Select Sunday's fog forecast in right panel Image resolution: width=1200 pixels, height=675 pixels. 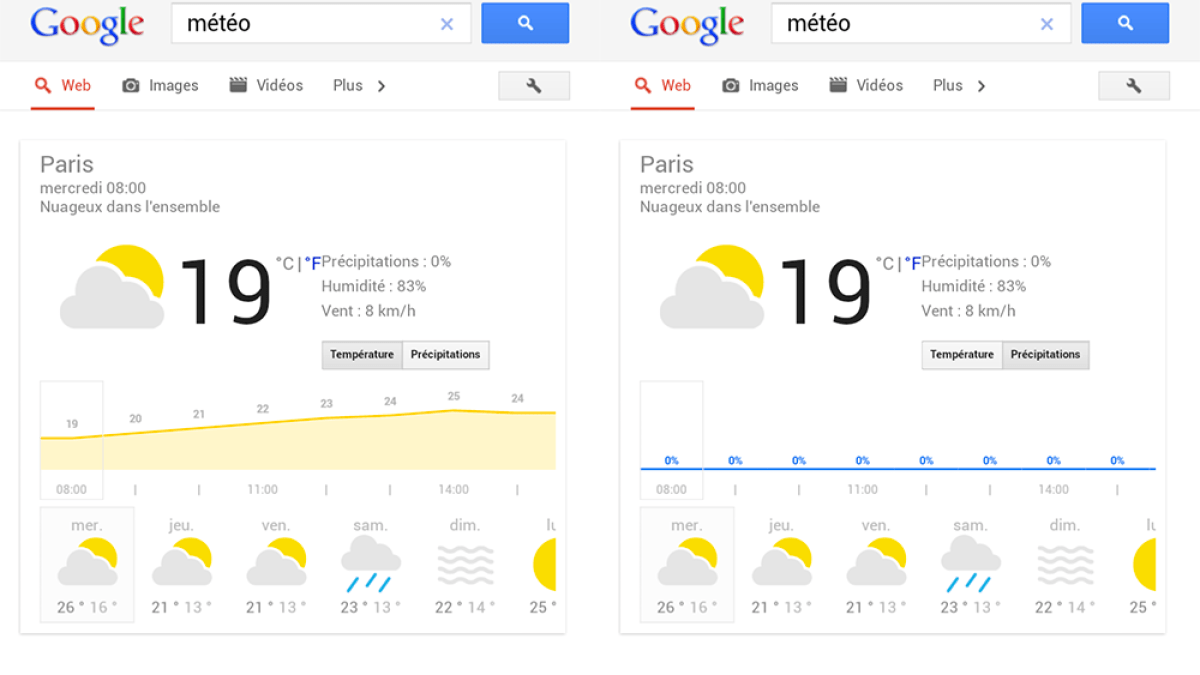(x=1065, y=564)
